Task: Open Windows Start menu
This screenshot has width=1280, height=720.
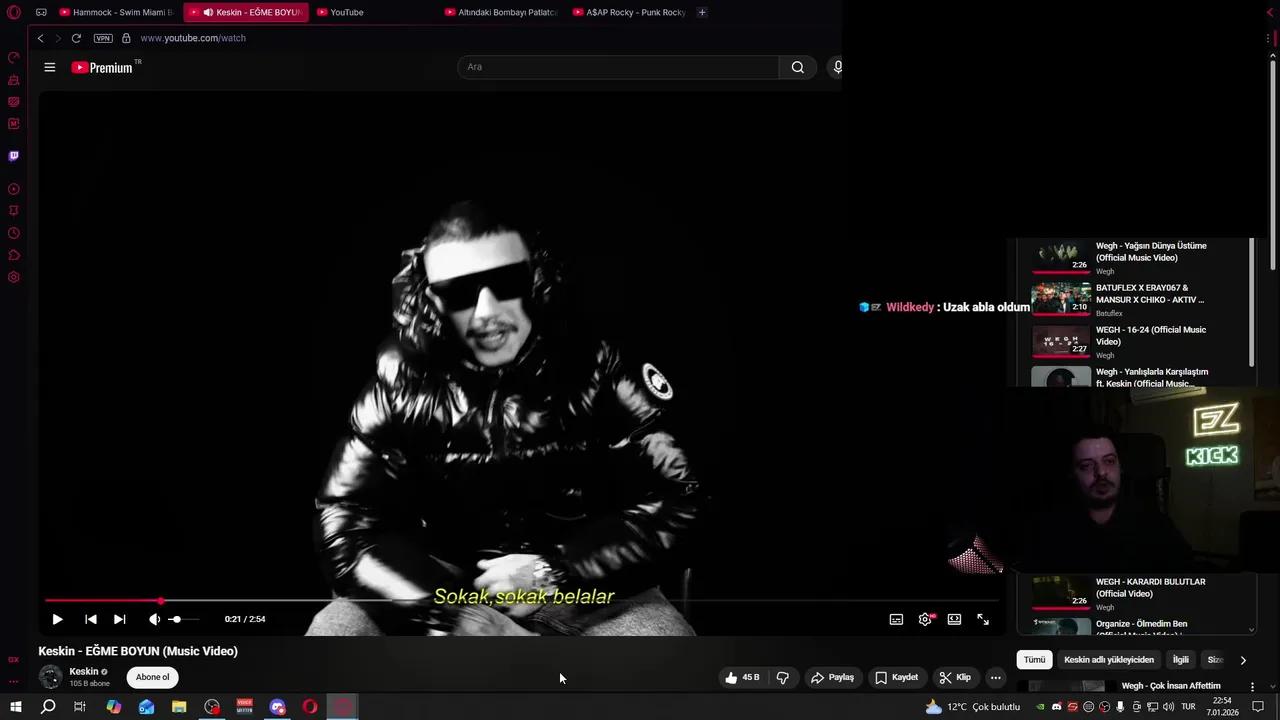Action: pyautogui.click(x=15, y=707)
